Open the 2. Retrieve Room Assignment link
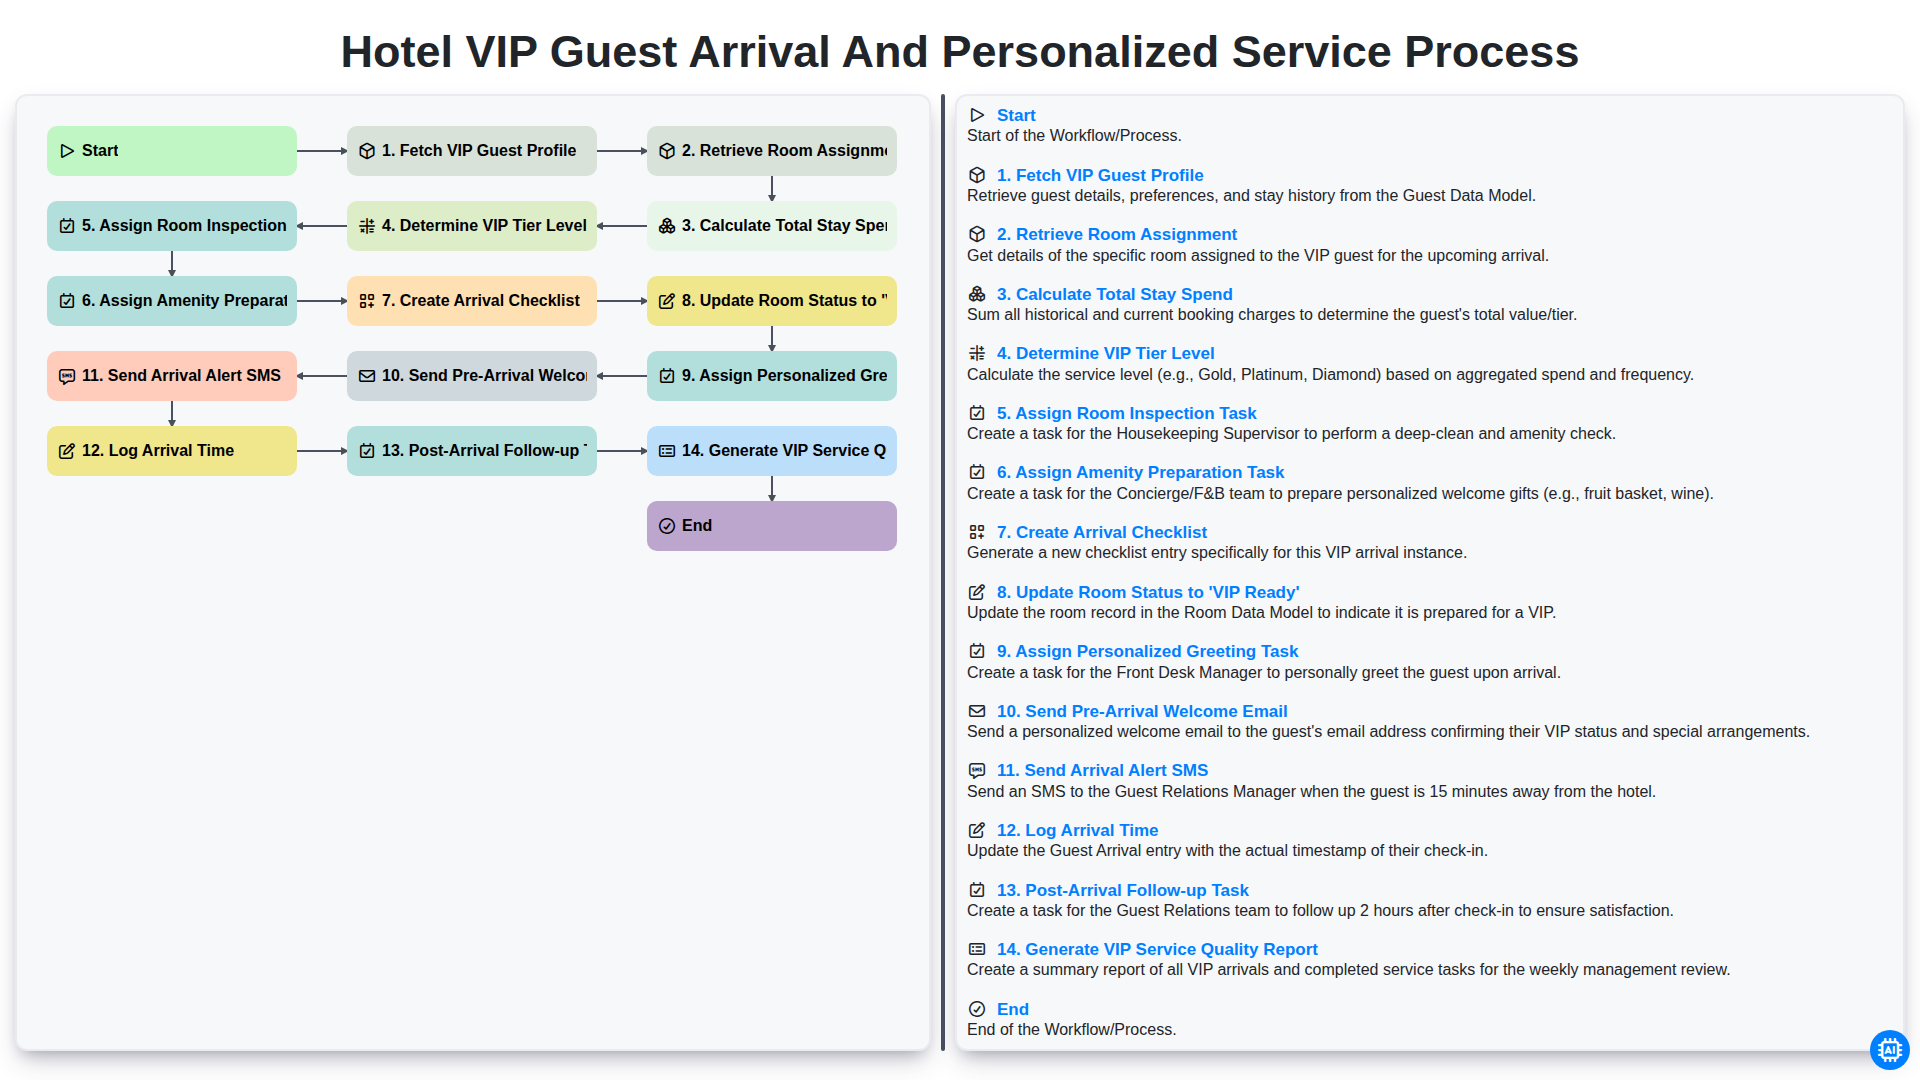The height and width of the screenshot is (1080, 1920). (1116, 234)
